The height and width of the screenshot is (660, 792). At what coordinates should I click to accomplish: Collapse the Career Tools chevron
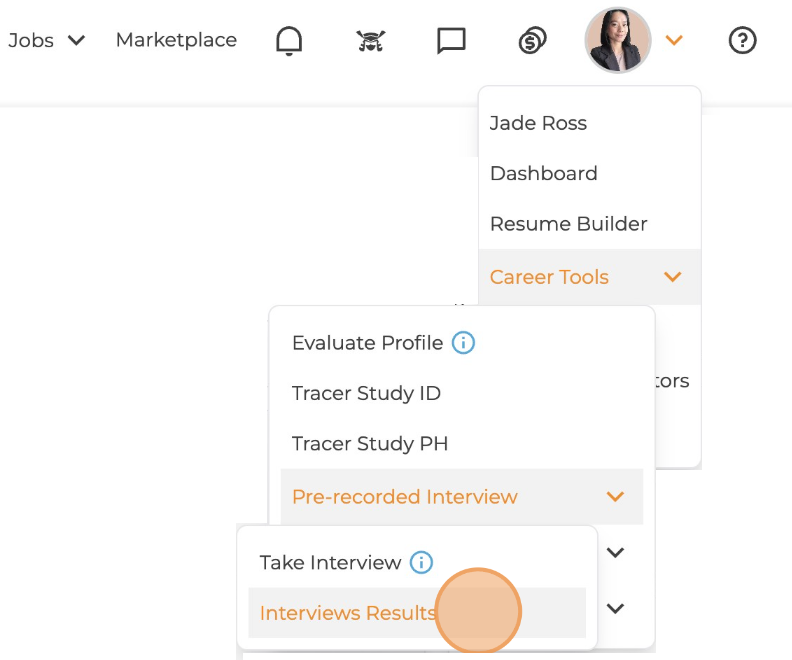pyautogui.click(x=672, y=277)
